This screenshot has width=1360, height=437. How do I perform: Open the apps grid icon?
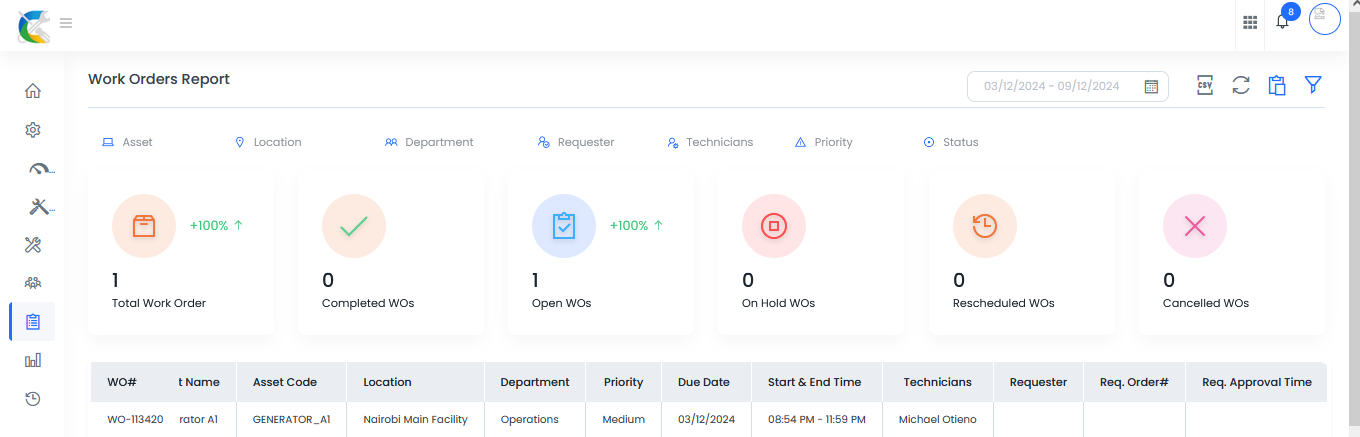pos(1250,23)
